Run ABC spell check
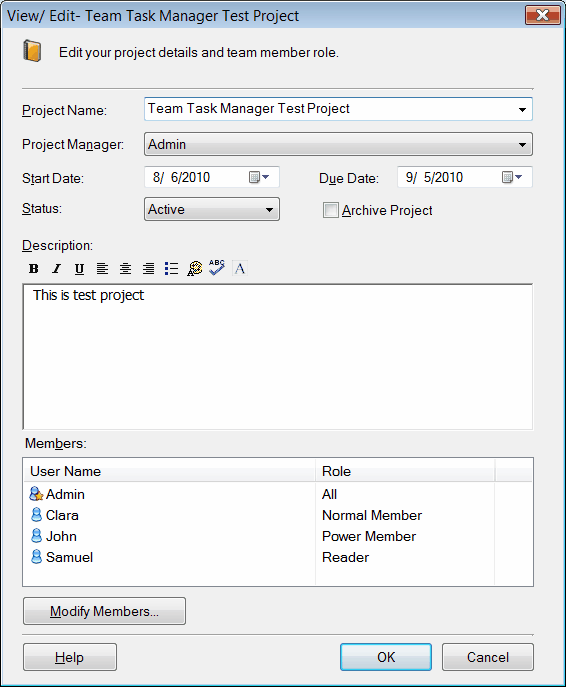This screenshot has height=687, width=566. click(217, 268)
